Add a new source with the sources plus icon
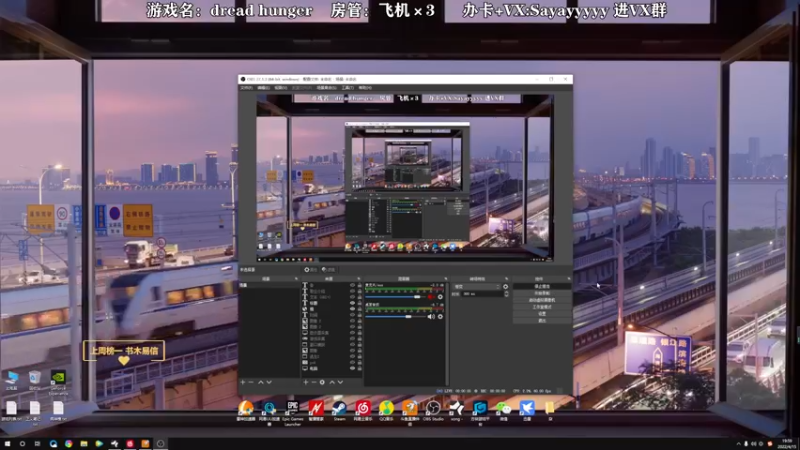 point(306,382)
